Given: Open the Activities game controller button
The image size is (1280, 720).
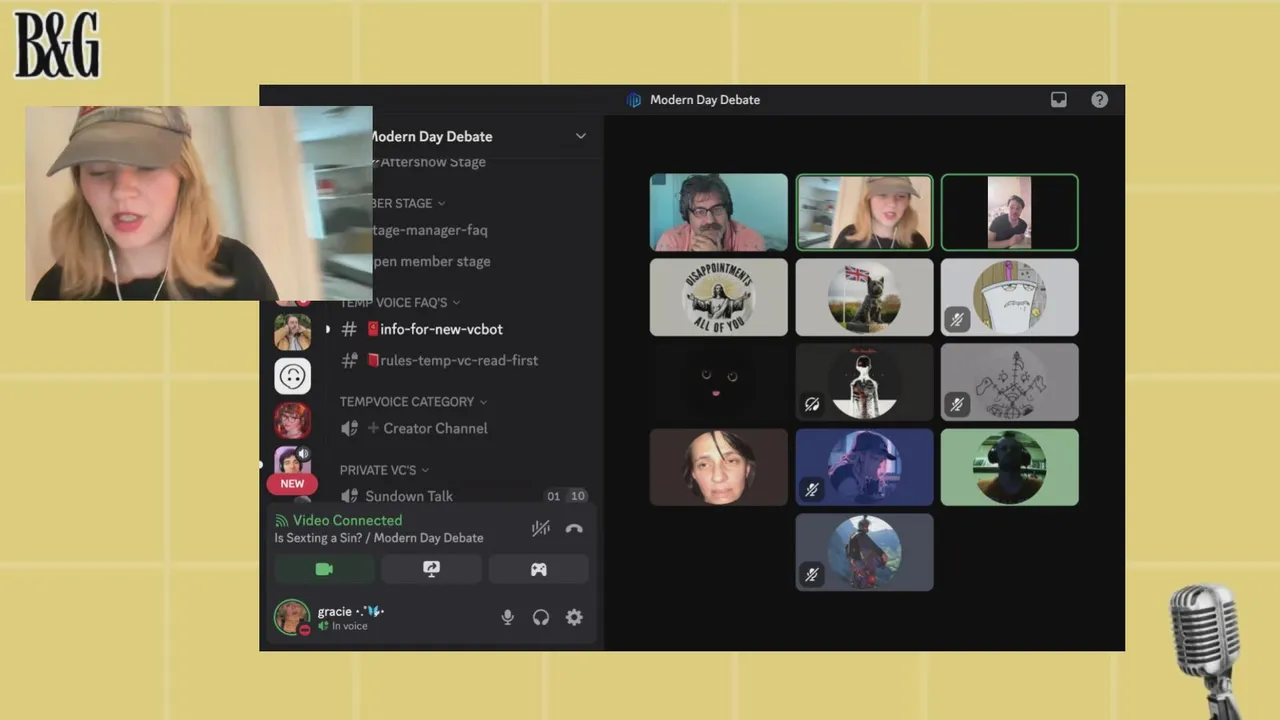Looking at the screenshot, I should pyautogui.click(x=538, y=569).
